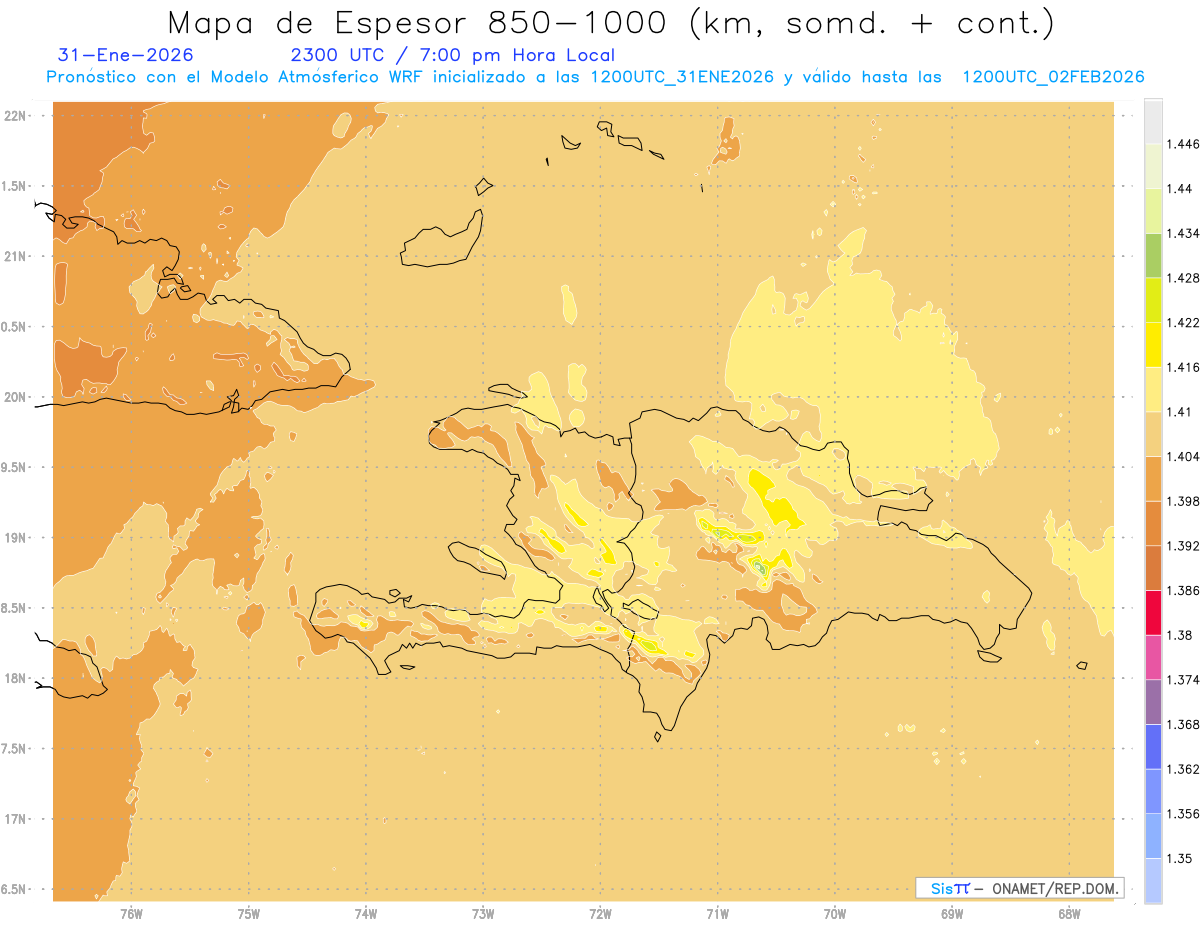Image resolution: width=1200 pixels, height=927 pixels.
Task: Click the WRF forecast description line
Action: [x=595, y=78]
